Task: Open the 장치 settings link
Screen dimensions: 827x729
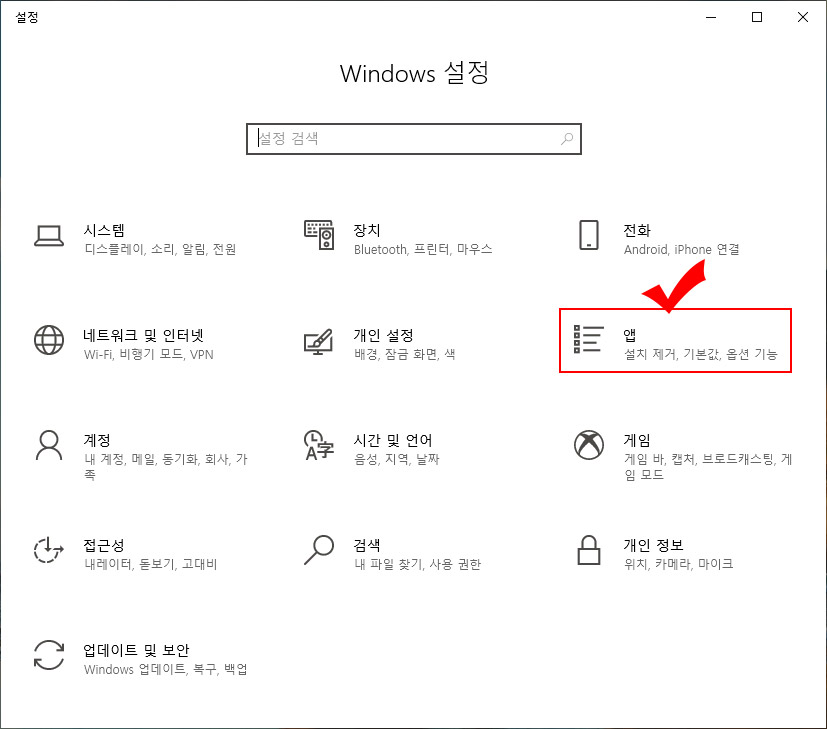Action: (x=367, y=230)
